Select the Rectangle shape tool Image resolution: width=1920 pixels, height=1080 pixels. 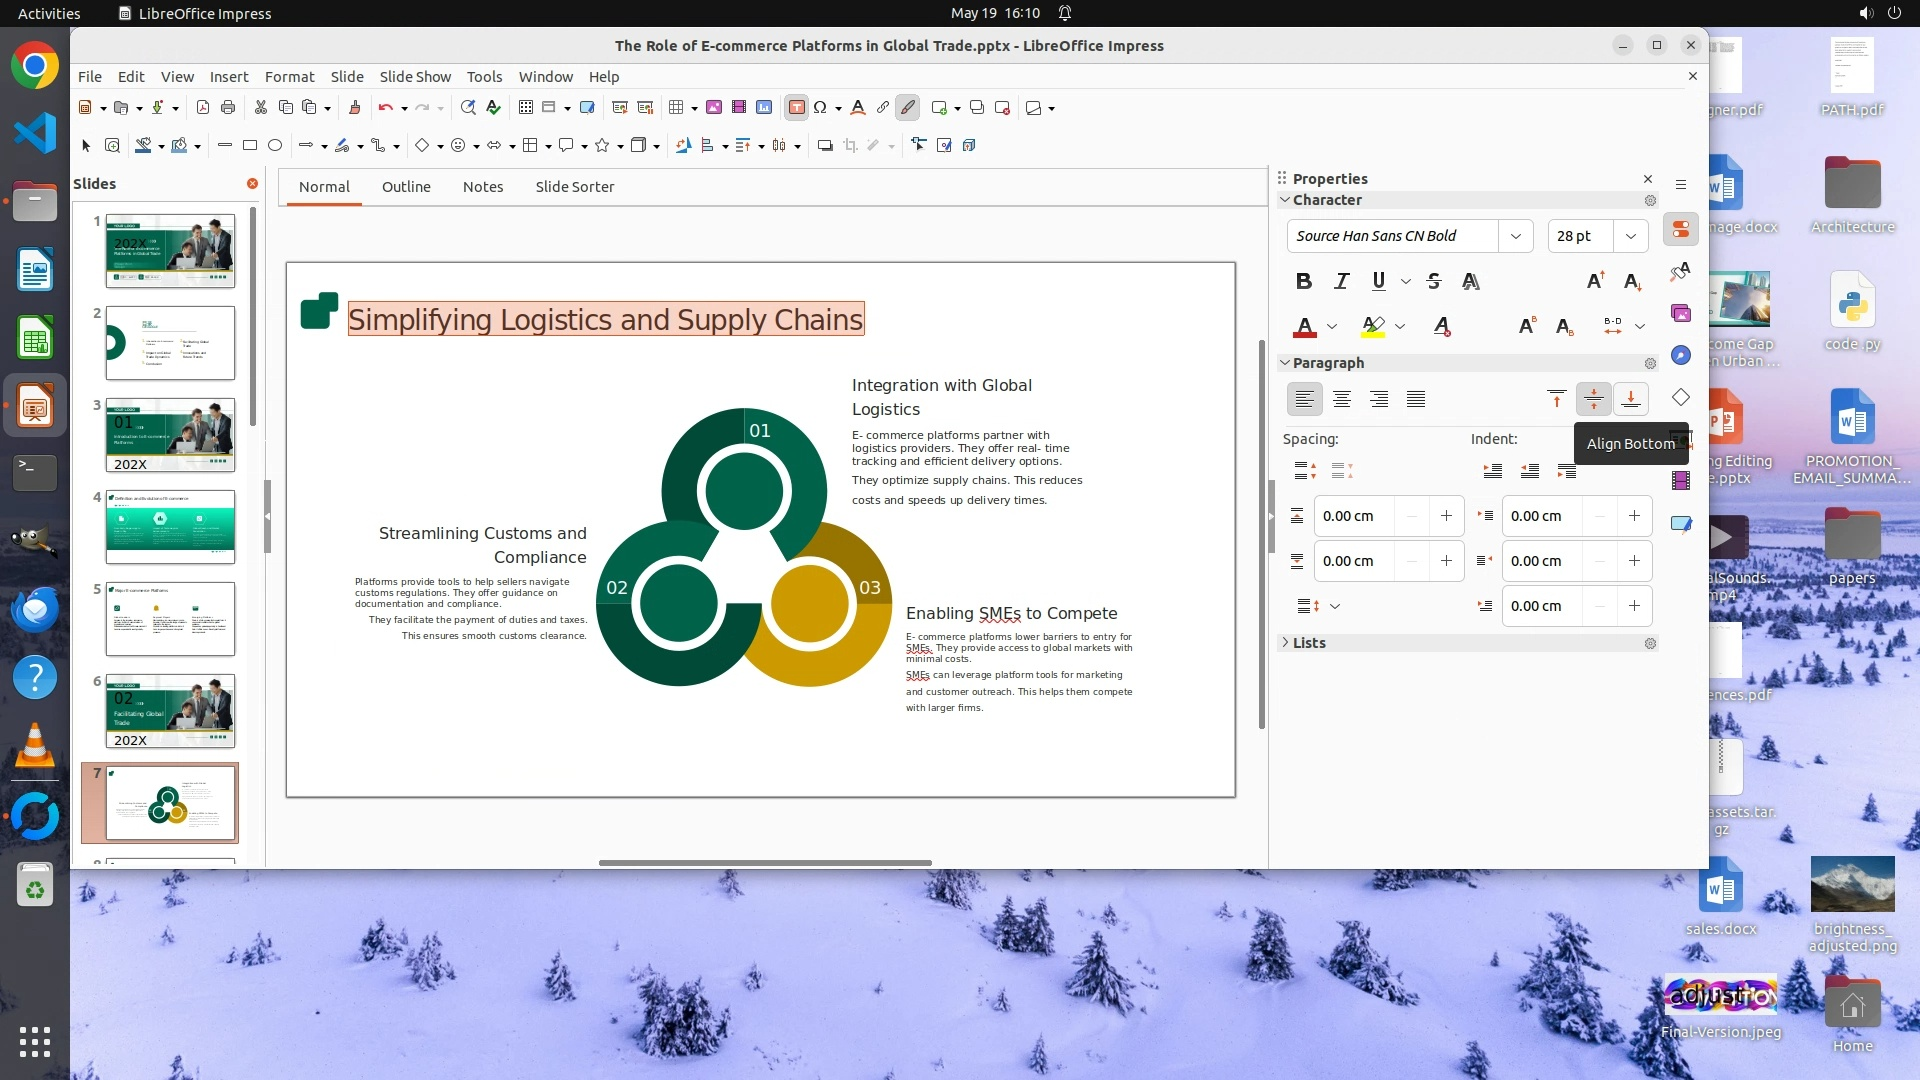point(250,145)
